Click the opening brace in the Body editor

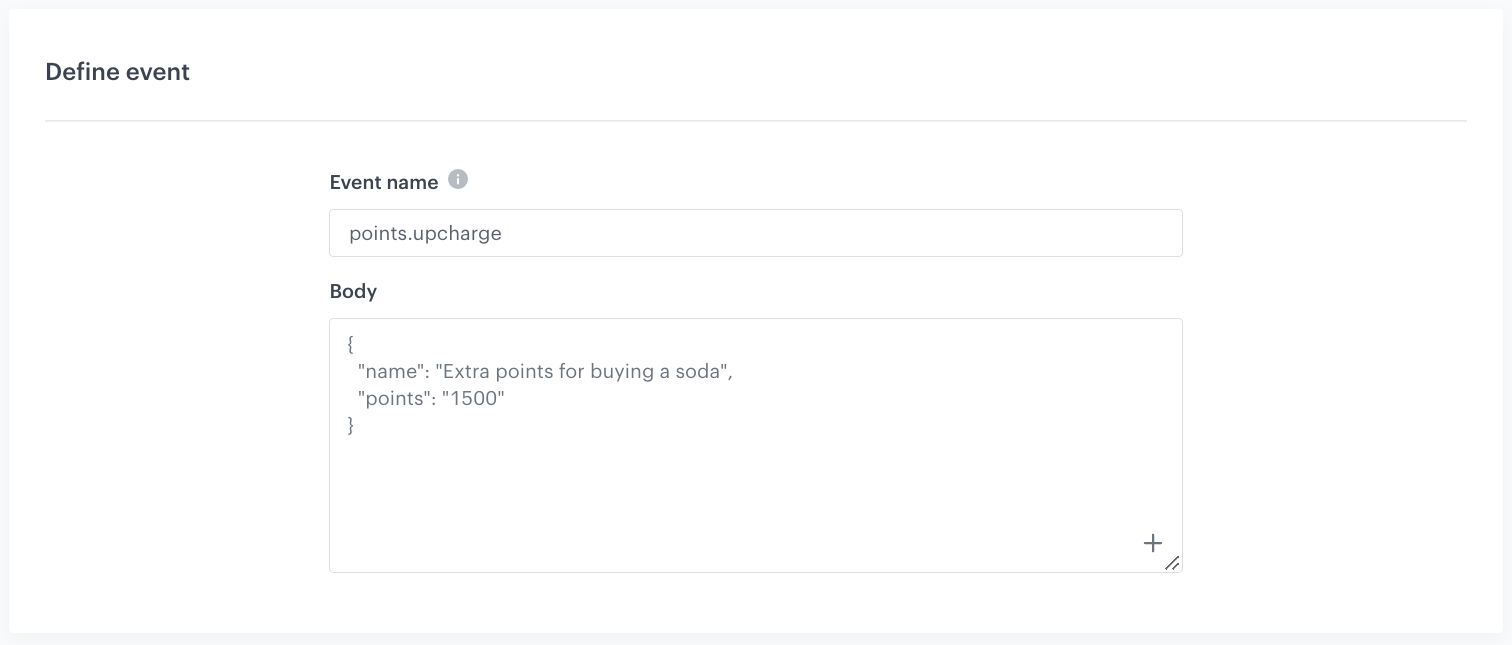coord(350,344)
